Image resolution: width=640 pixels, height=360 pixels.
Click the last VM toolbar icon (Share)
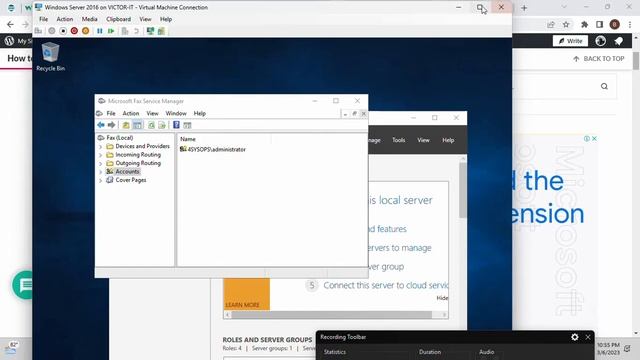162,31
